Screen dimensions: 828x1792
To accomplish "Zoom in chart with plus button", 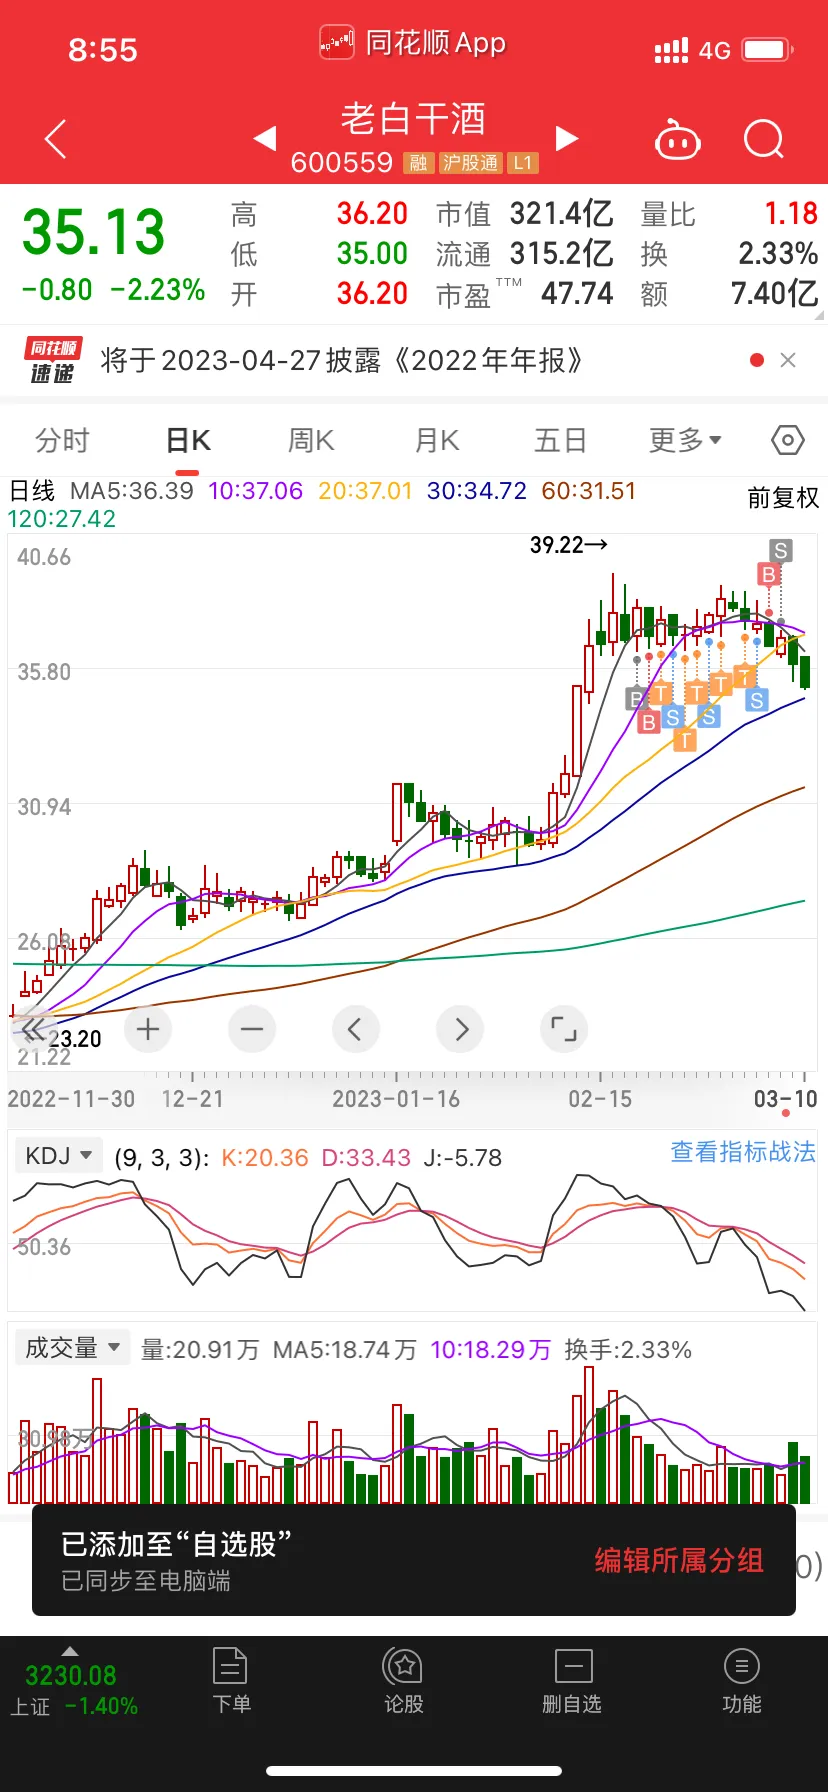I will 148,1029.
